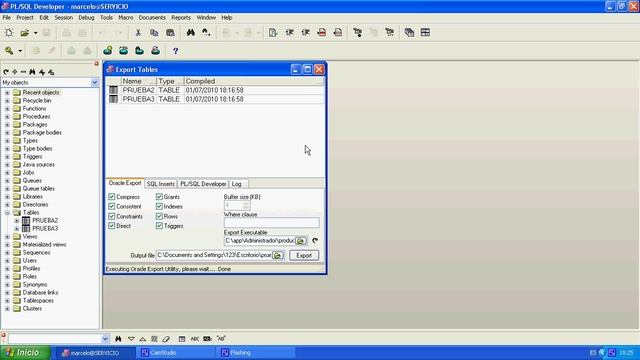Screen dimensions: 640x360
Task: Uncheck the Constraints checkbox
Action: (x=112, y=216)
